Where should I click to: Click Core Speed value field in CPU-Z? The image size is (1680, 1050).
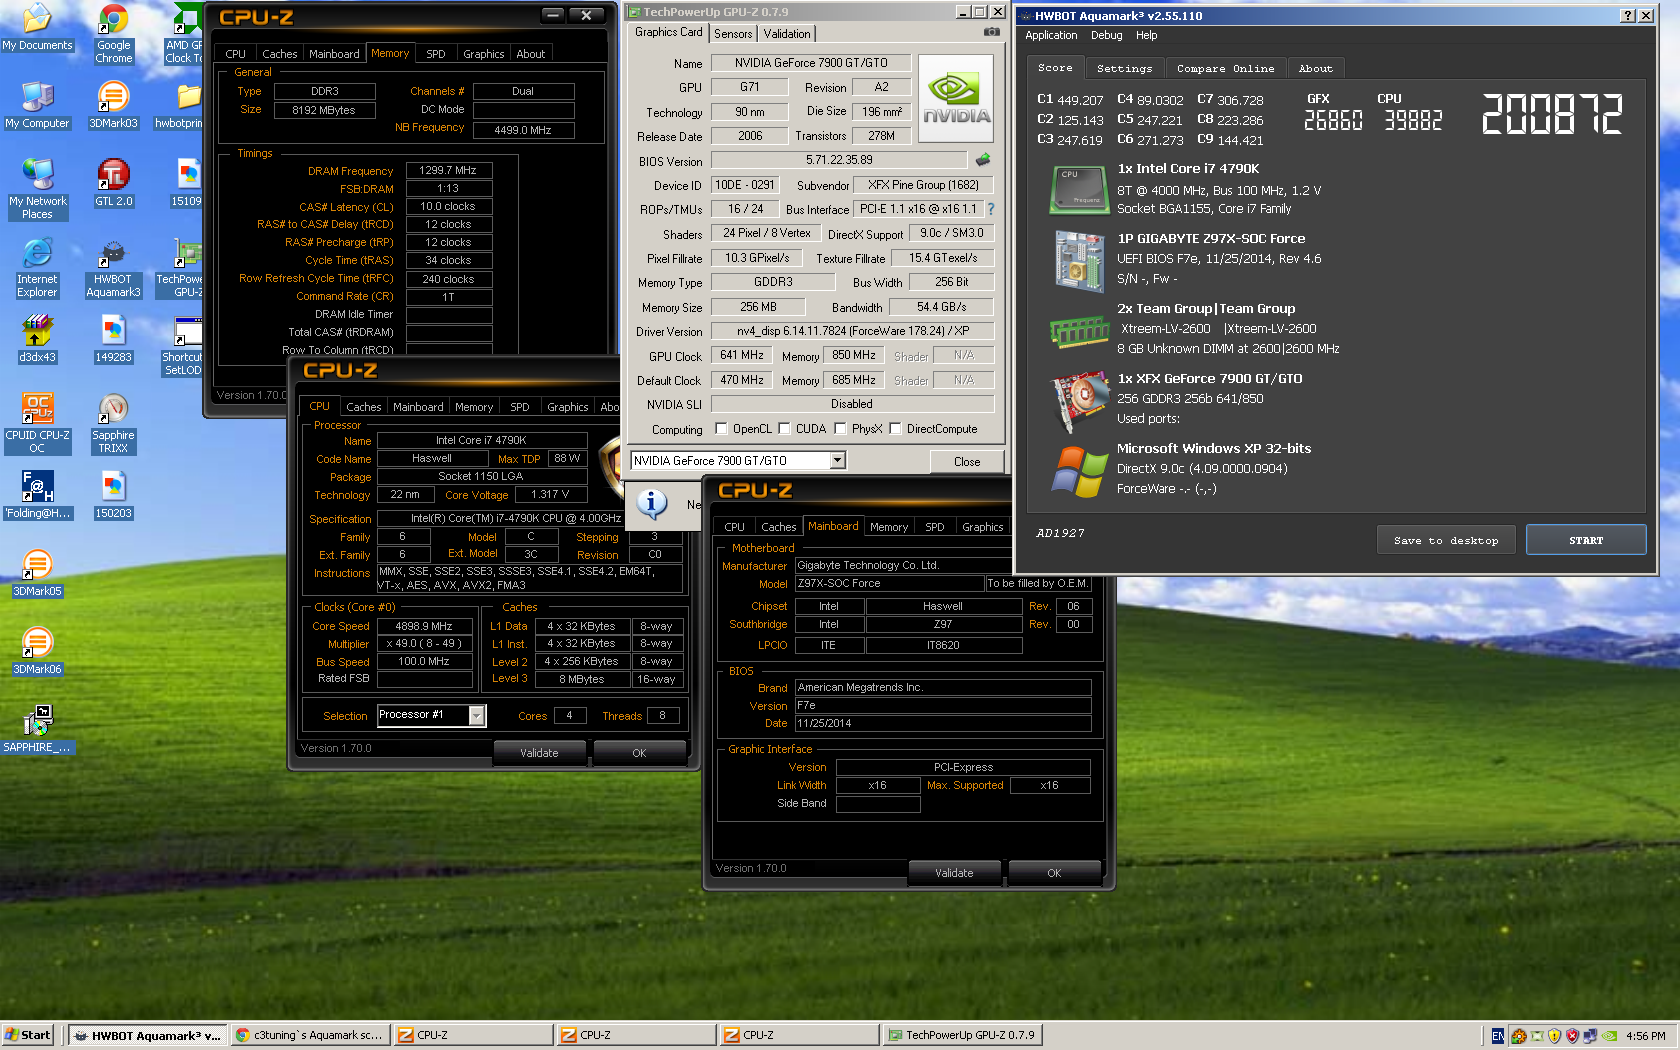424,626
